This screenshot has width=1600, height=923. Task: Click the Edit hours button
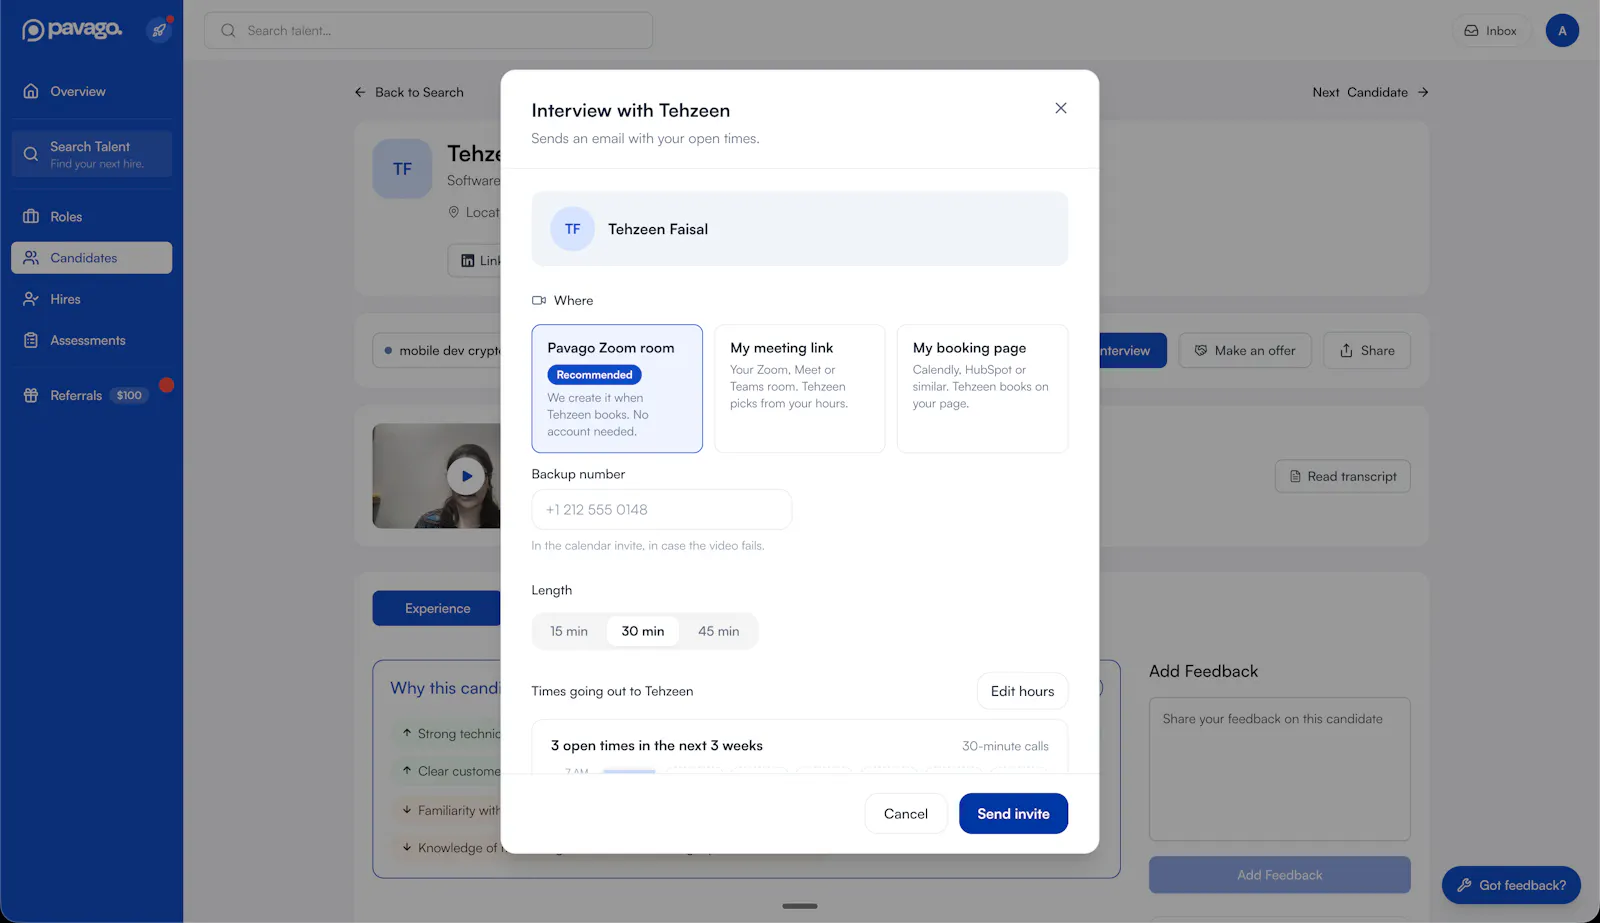(x=1022, y=691)
